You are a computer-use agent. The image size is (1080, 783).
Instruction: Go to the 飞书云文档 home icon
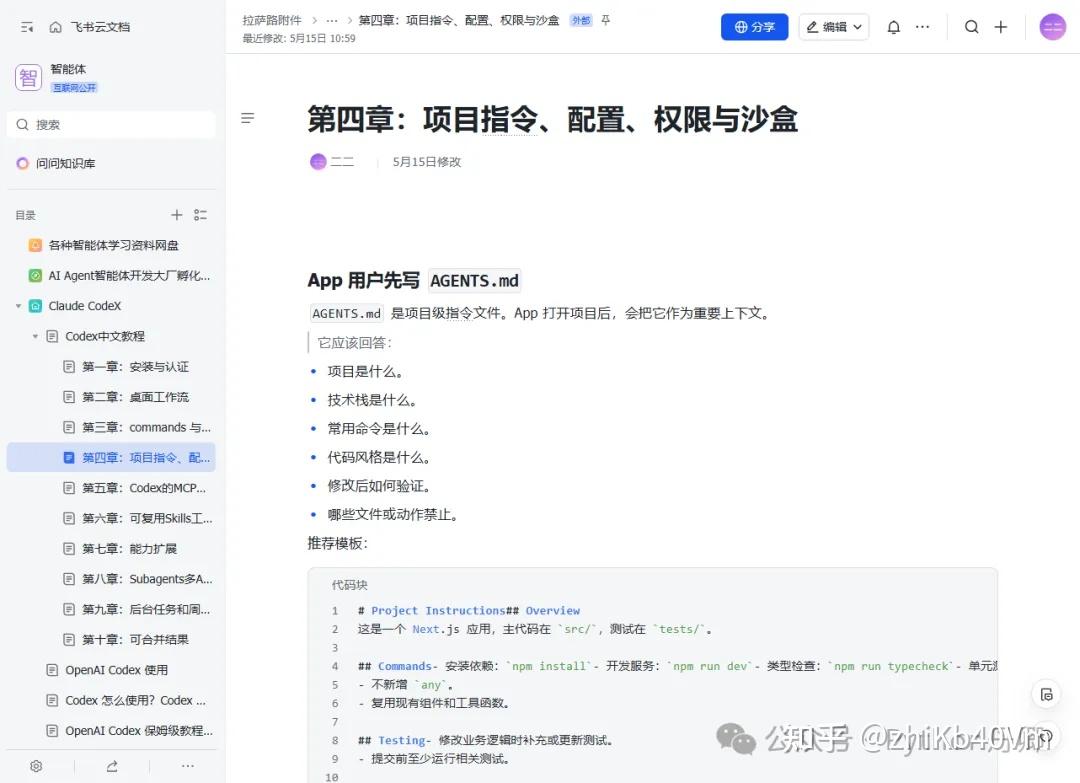click(56, 27)
